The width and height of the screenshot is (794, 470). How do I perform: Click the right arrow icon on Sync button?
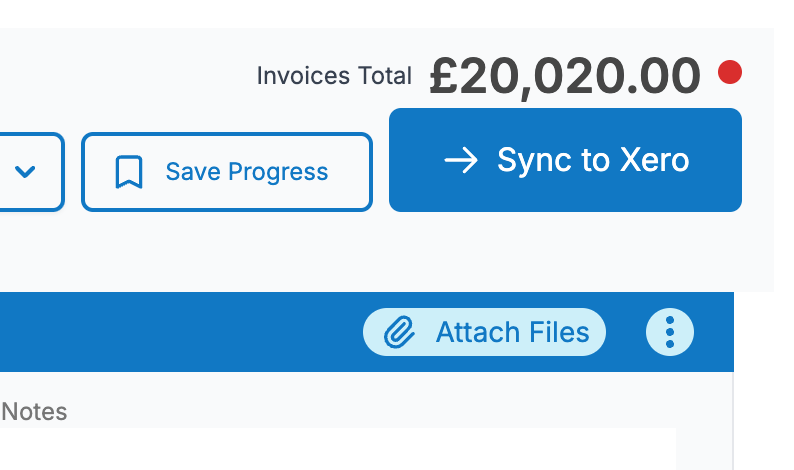click(461, 160)
